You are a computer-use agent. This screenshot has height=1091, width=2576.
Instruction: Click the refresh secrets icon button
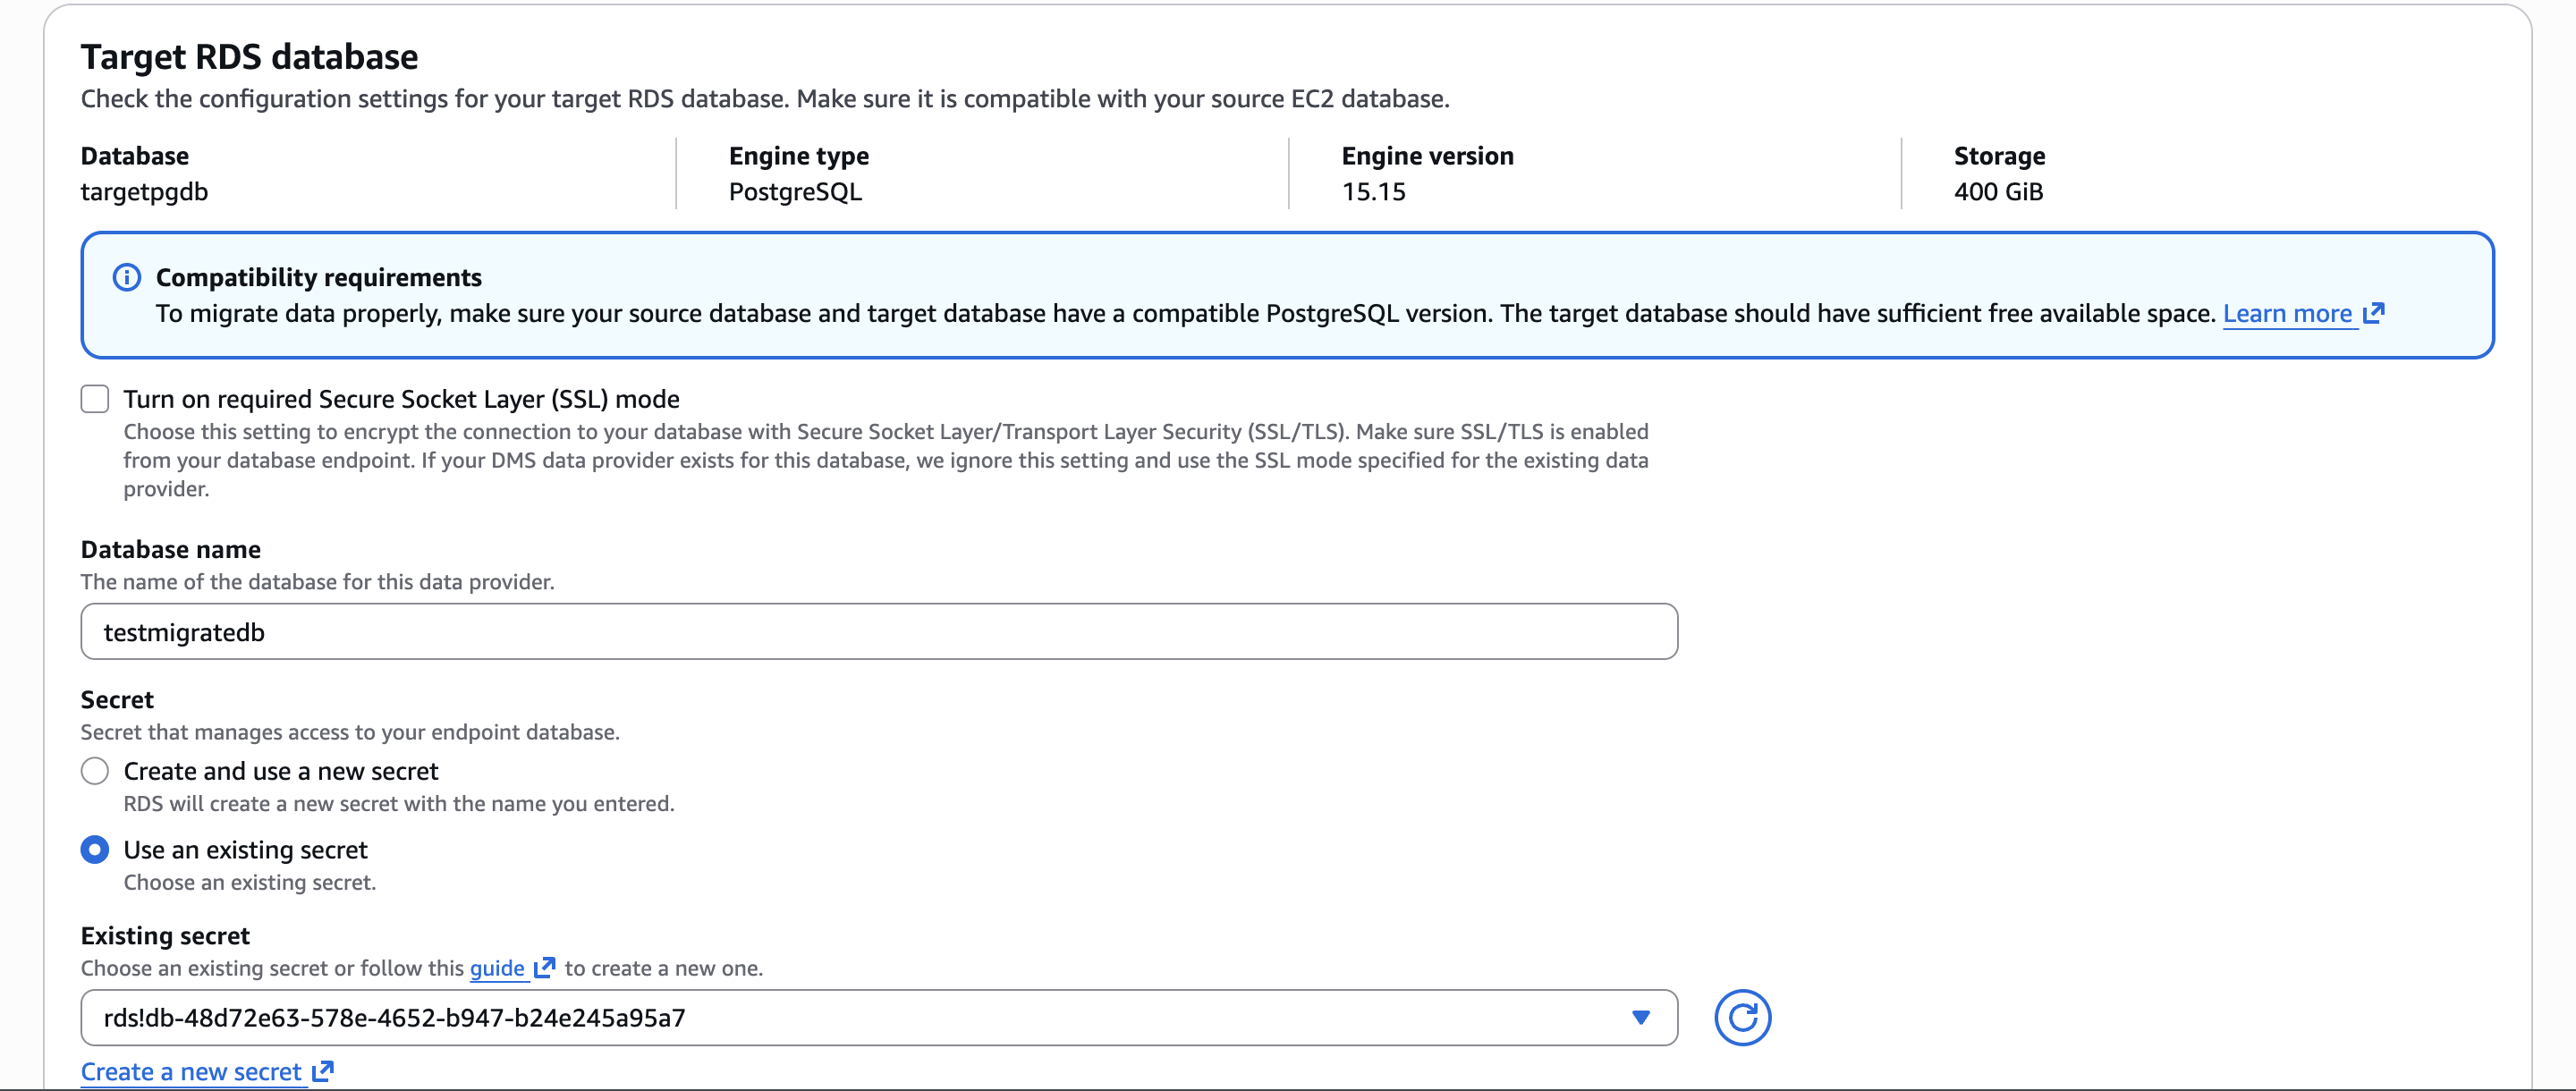(1742, 1018)
